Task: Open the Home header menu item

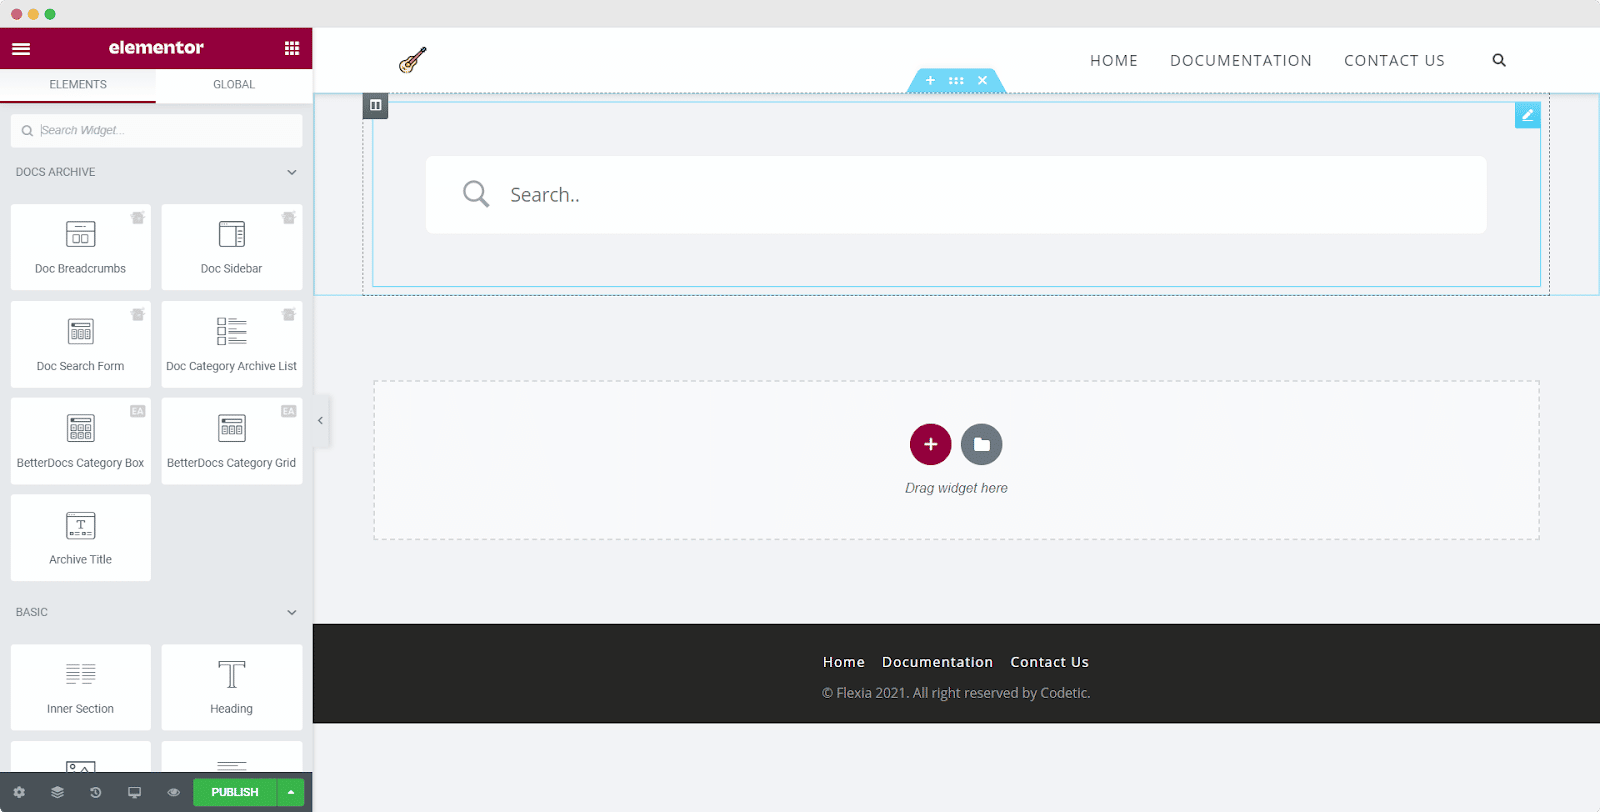Action: (1114, 61)
